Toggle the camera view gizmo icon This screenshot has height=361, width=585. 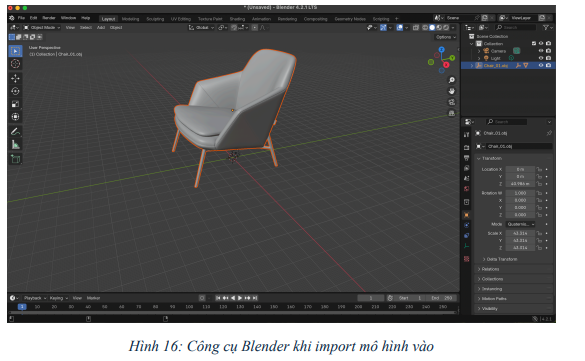[451, 102]
